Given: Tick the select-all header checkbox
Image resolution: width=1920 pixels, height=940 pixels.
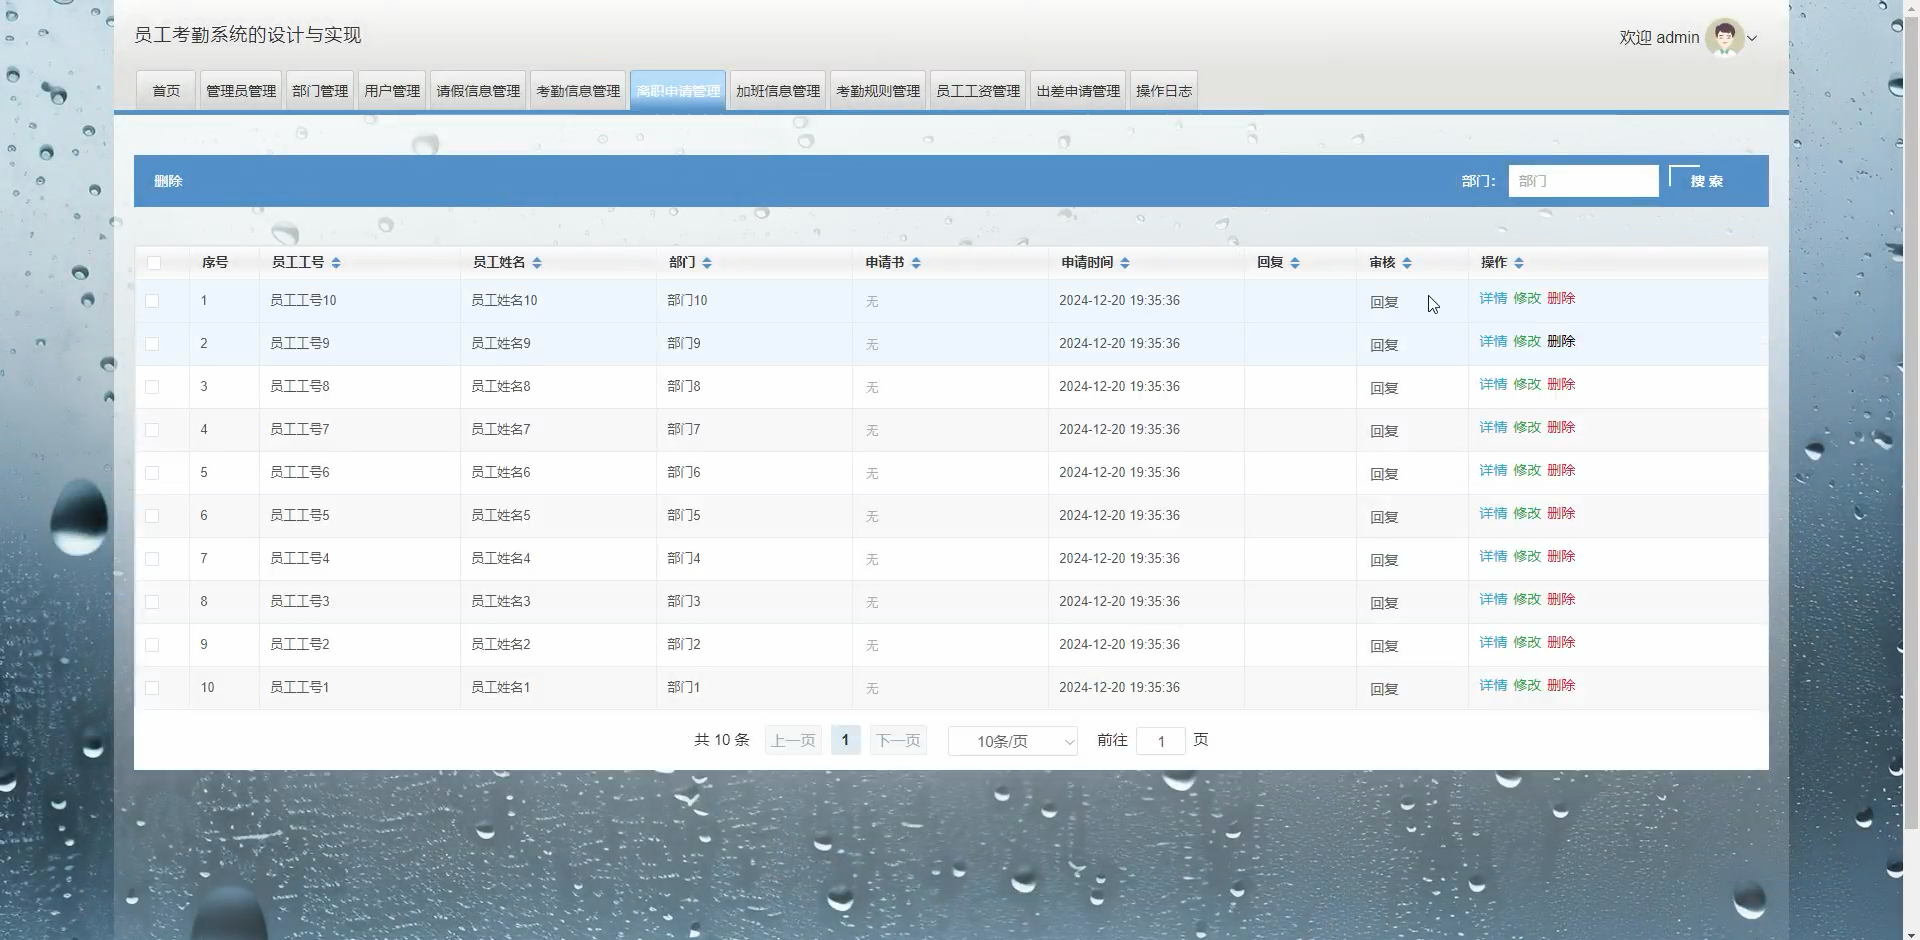Looking at the screenshot, I should [x=154, y=263].
